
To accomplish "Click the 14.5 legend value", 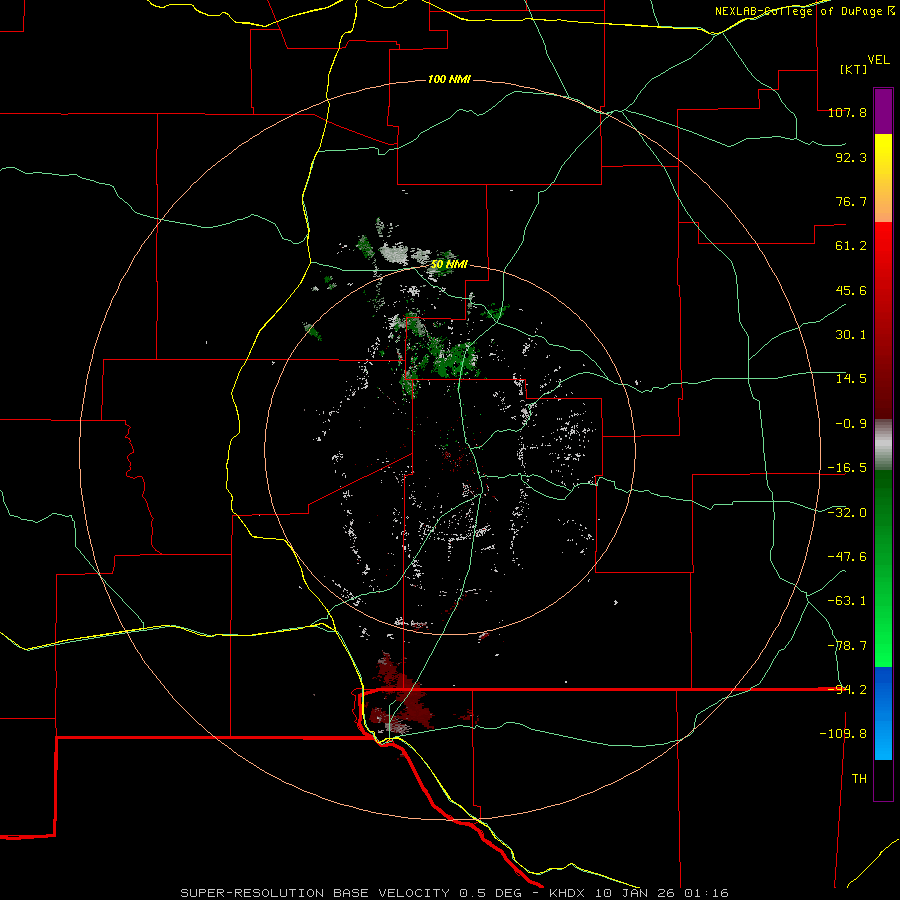I will tap(851, 379).
